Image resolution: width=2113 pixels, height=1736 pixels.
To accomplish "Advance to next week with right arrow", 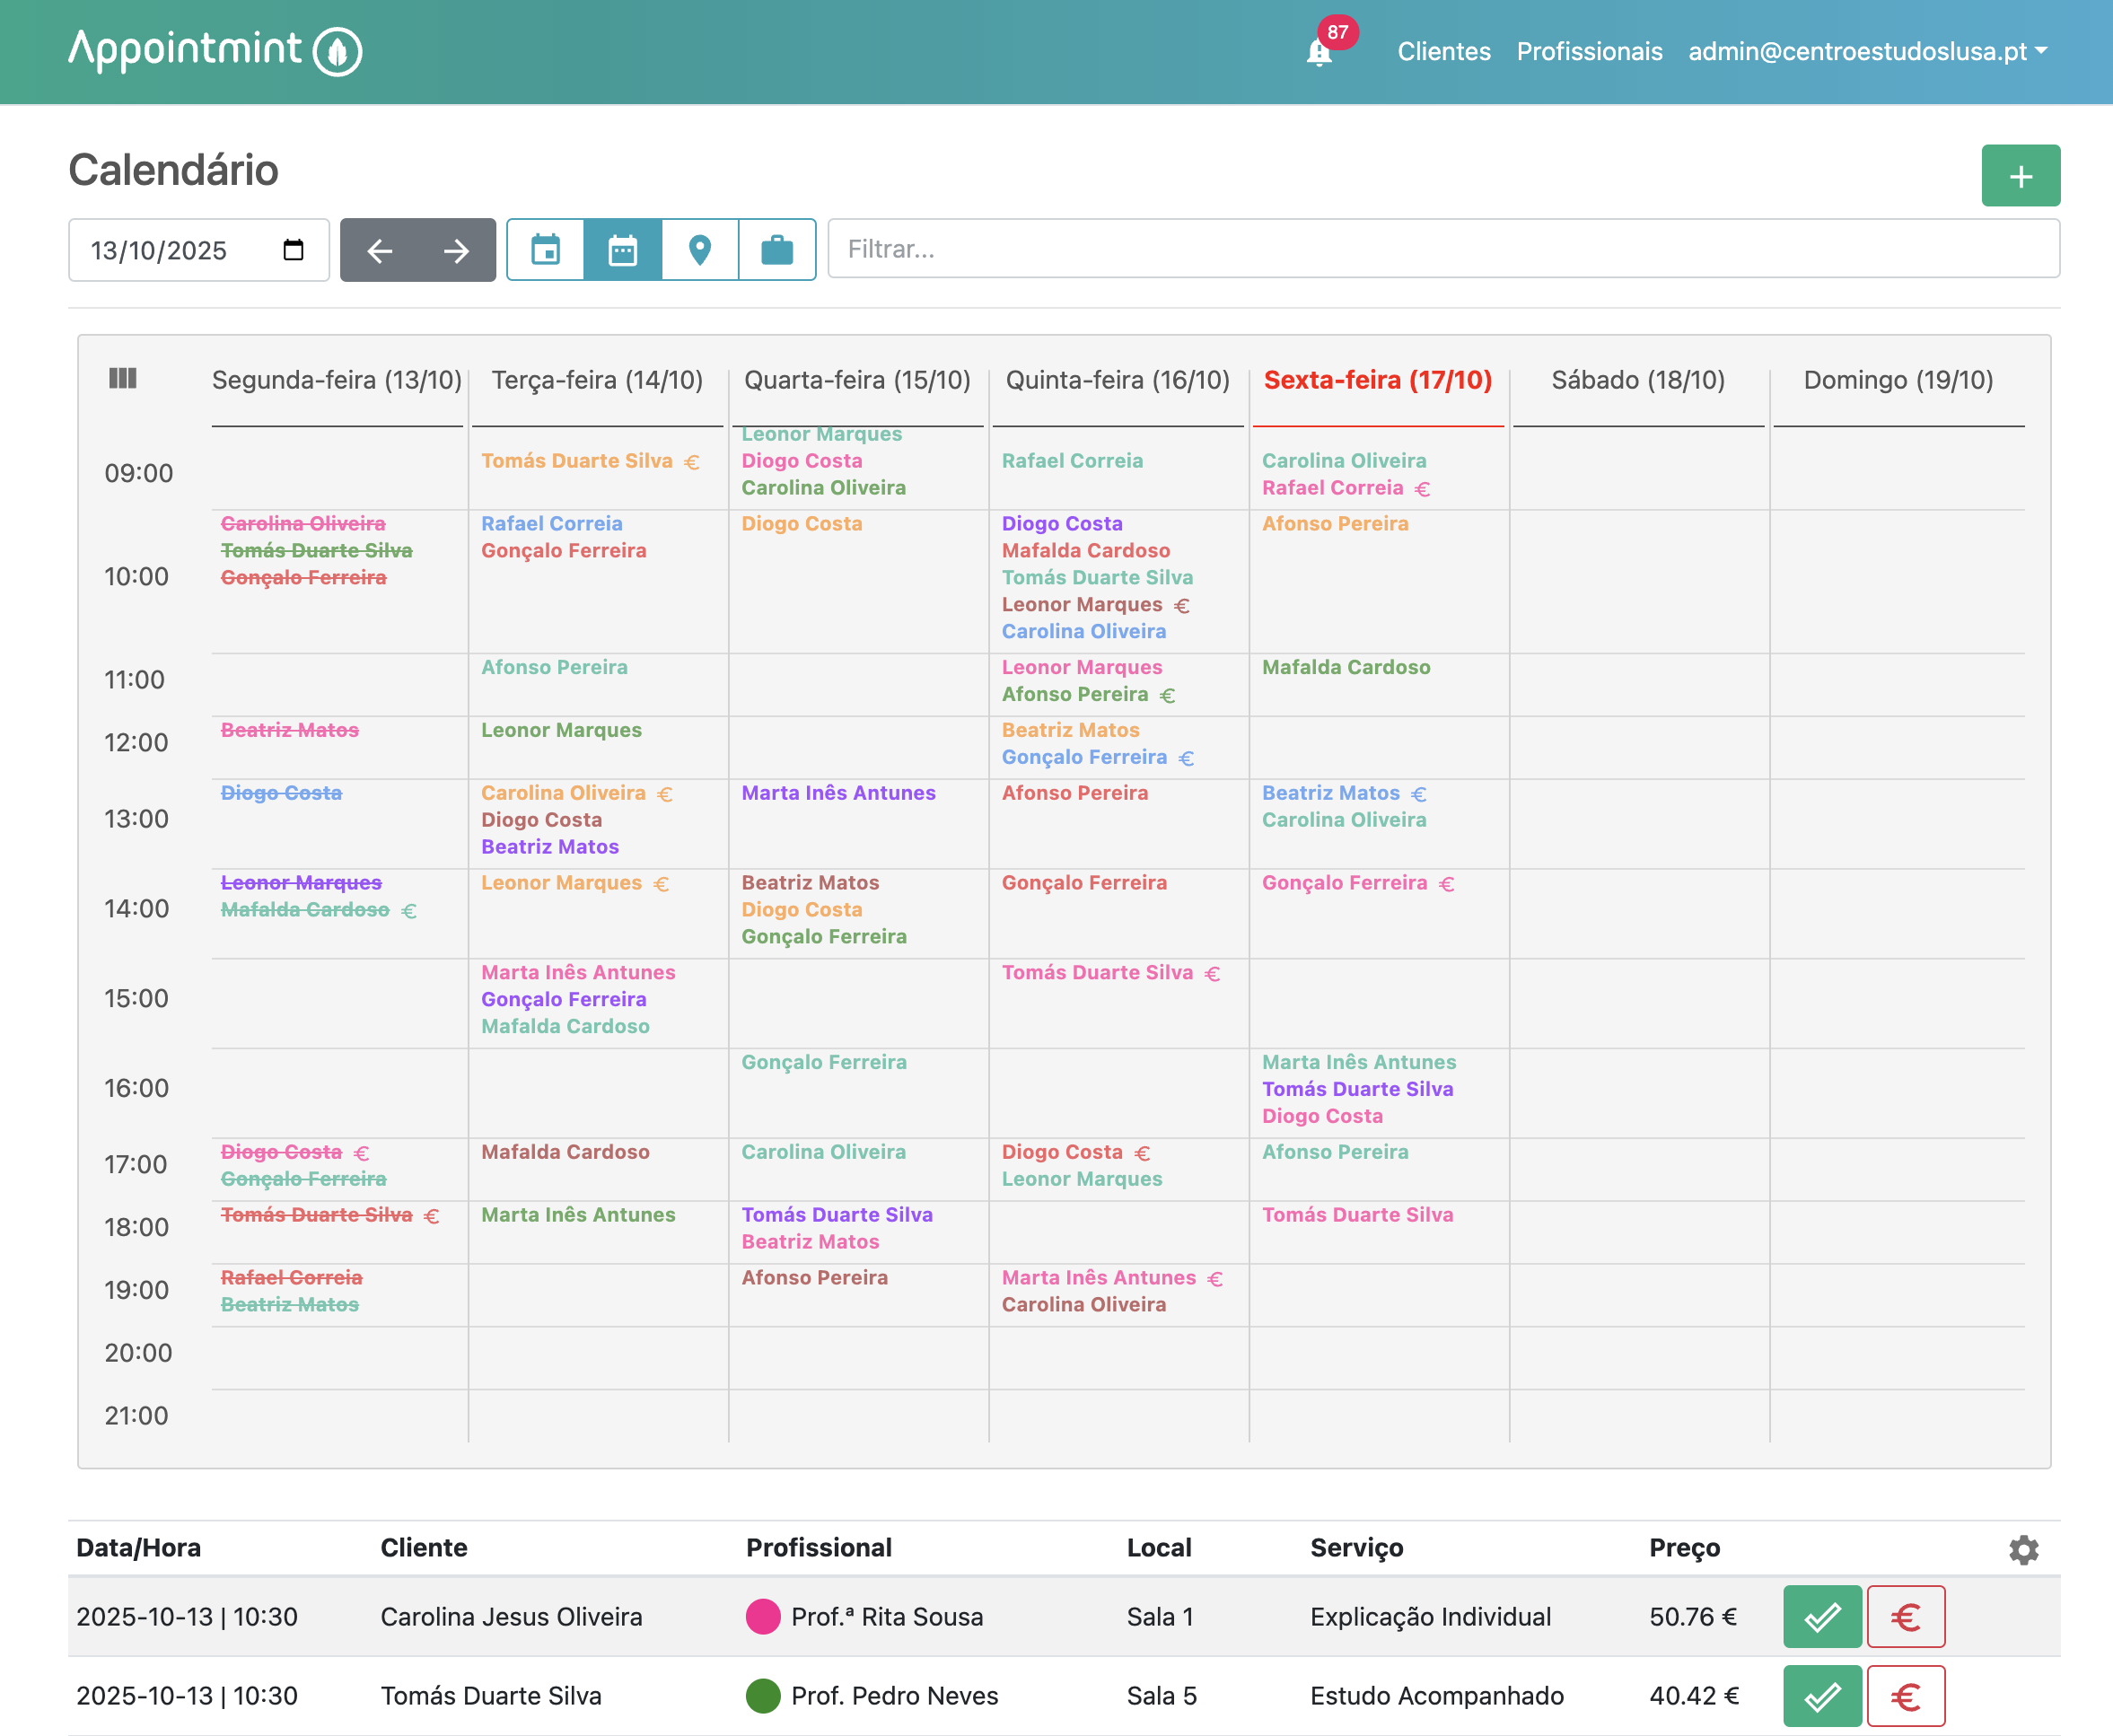I will coord(456,250).
